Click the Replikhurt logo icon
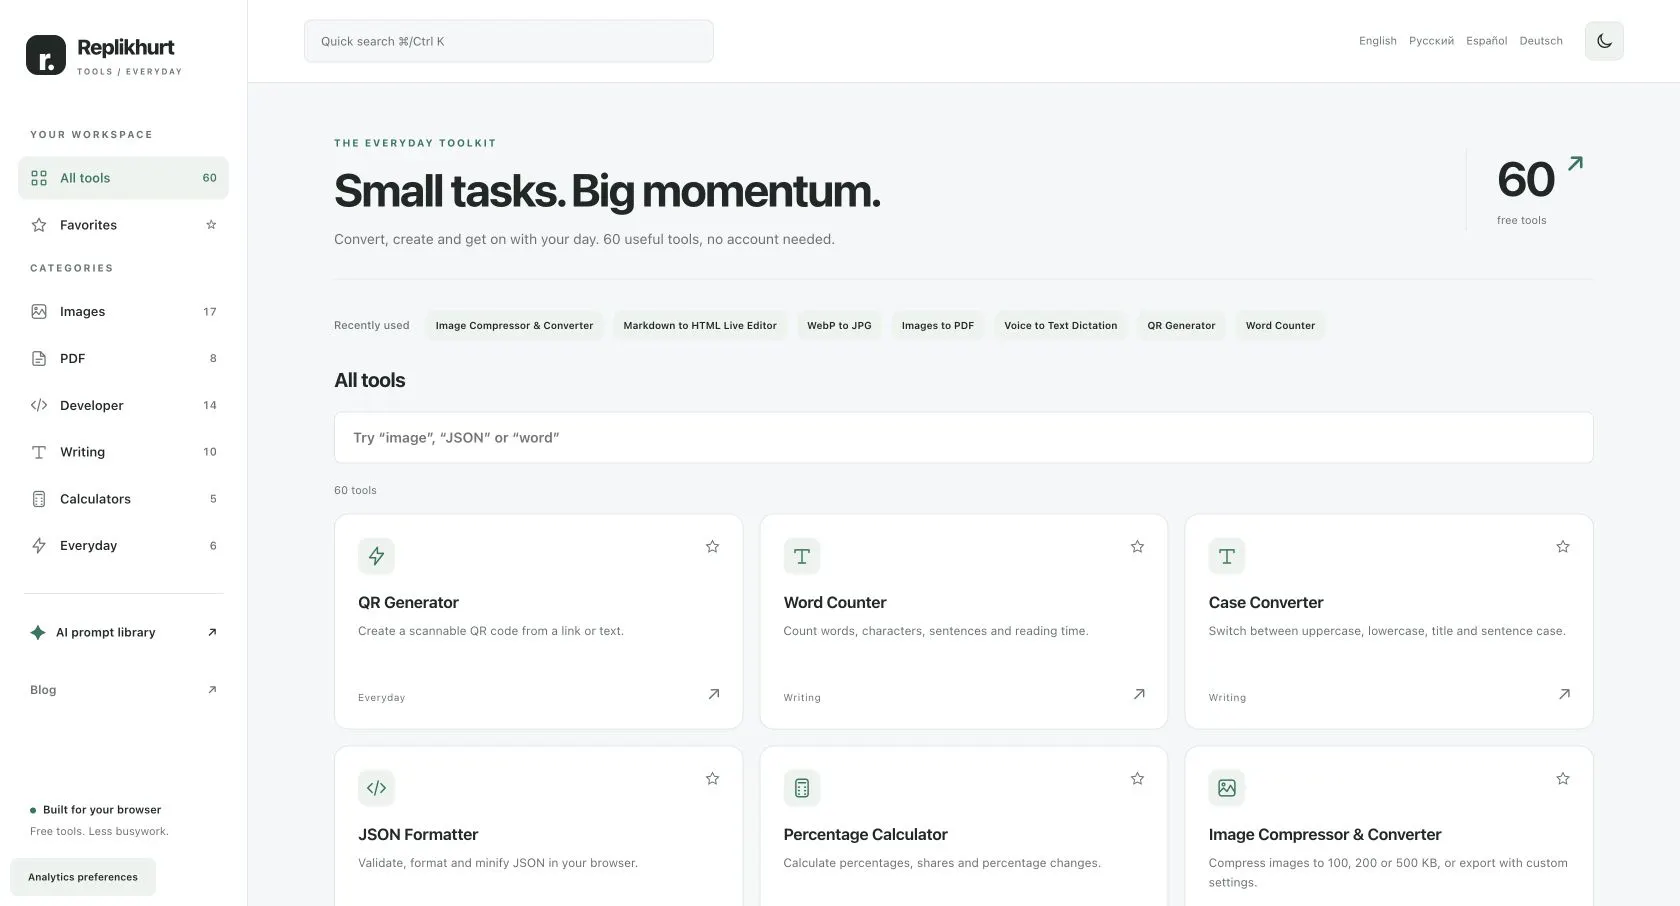The width and height of the screenshot is (1680, 906). 46,55
